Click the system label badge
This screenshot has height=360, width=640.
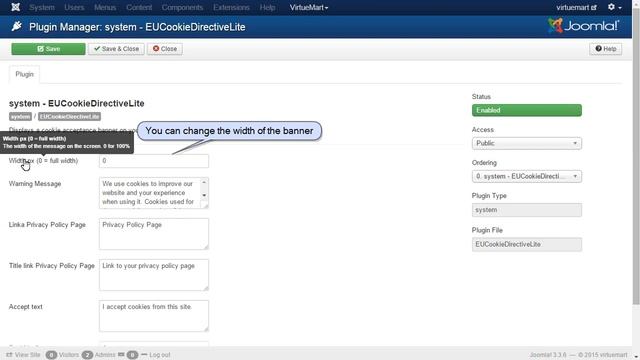(20, 116)
